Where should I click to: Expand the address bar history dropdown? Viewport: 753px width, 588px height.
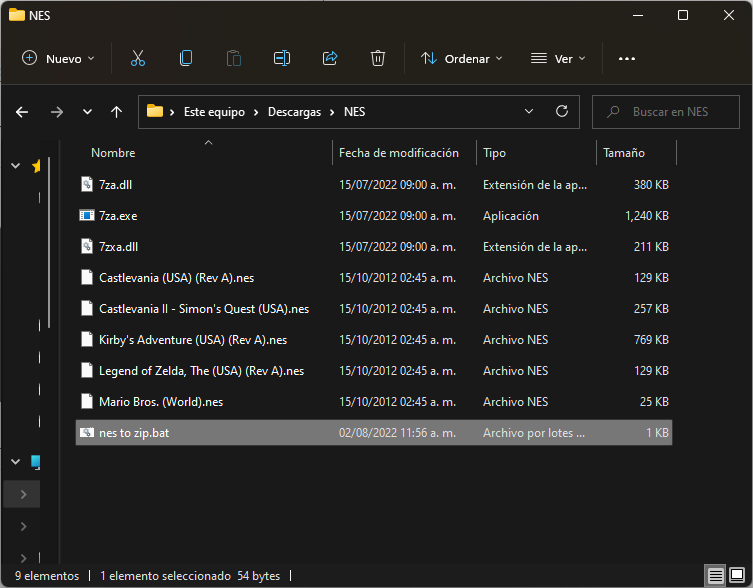click(x=529, y=111)
